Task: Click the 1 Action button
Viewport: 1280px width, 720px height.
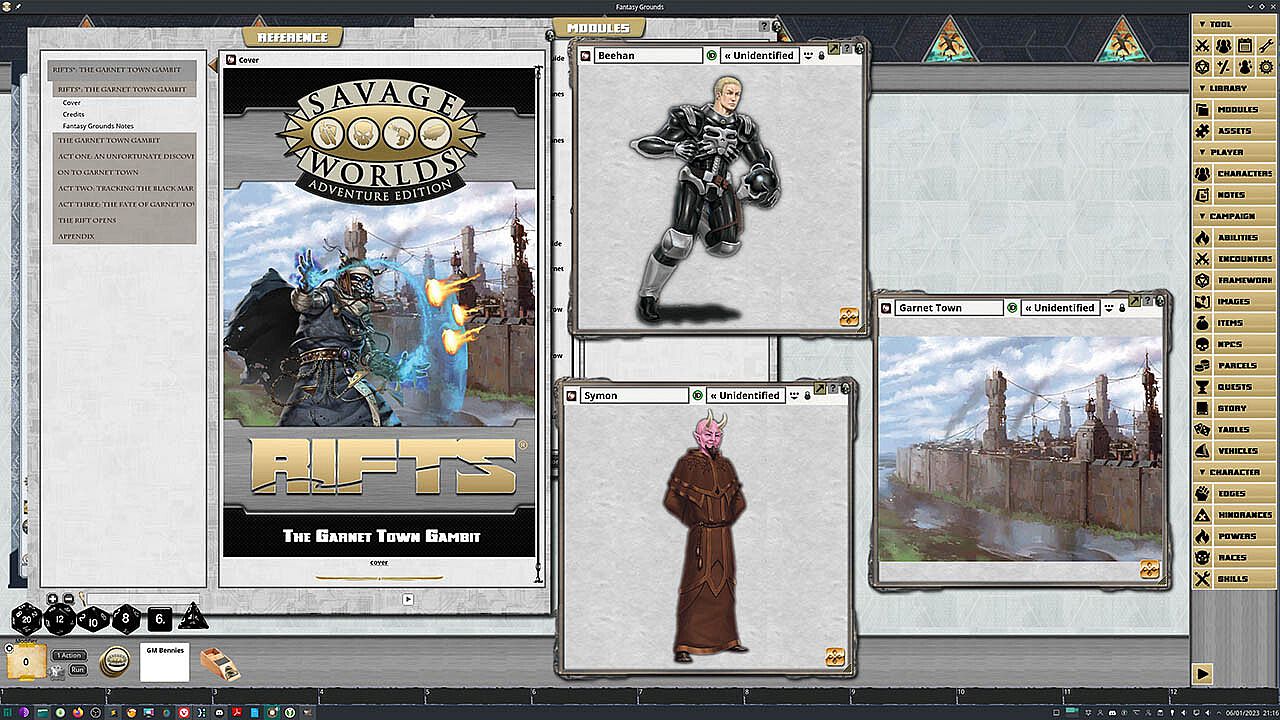Action: pos(68,655)
